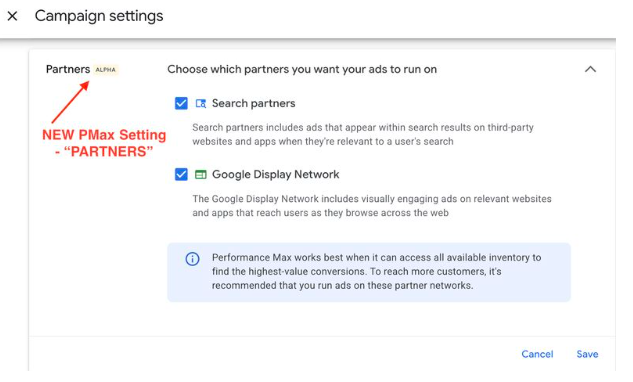Click the Google Display Network description paragraph

pyautogui.click(x=372, y=206)
